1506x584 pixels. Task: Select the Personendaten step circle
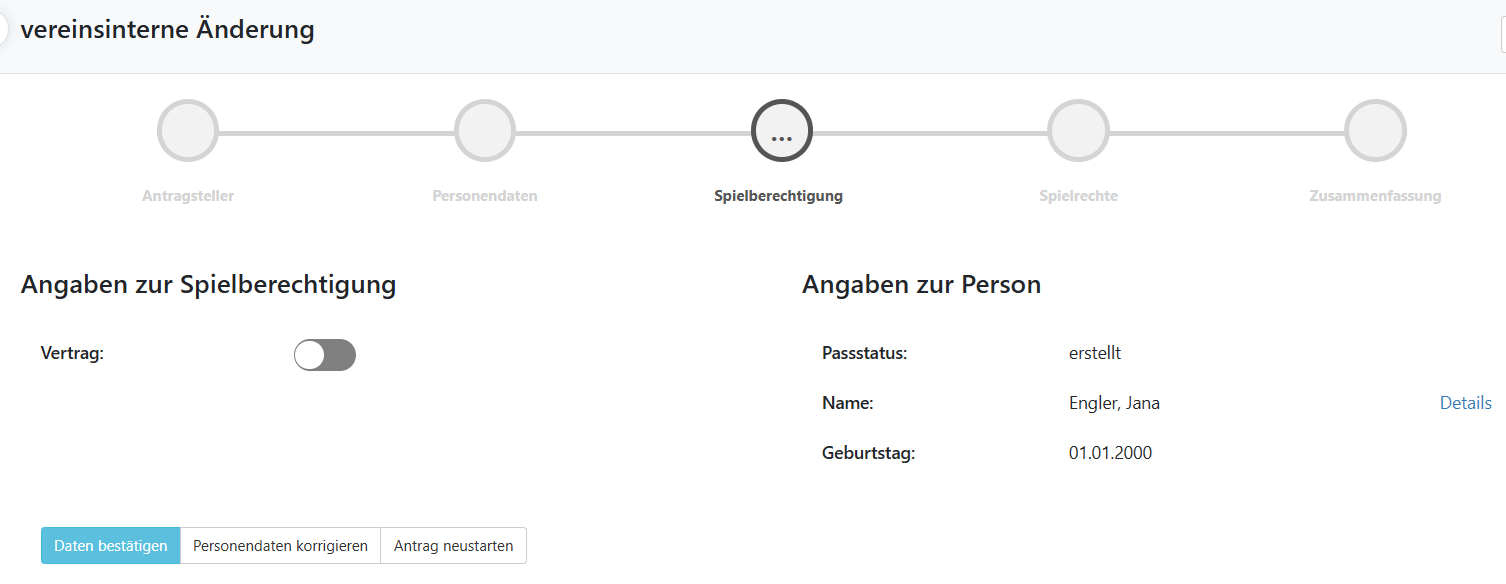(485, 131)
